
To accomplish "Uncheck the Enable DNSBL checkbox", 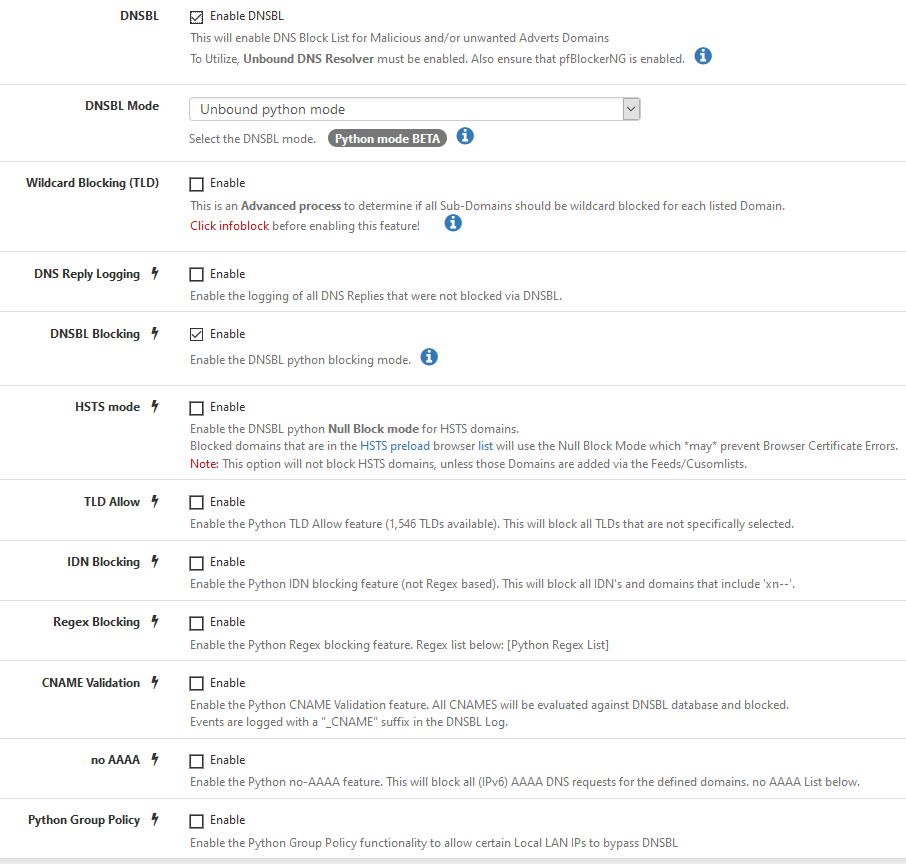I will pos(196,17).
